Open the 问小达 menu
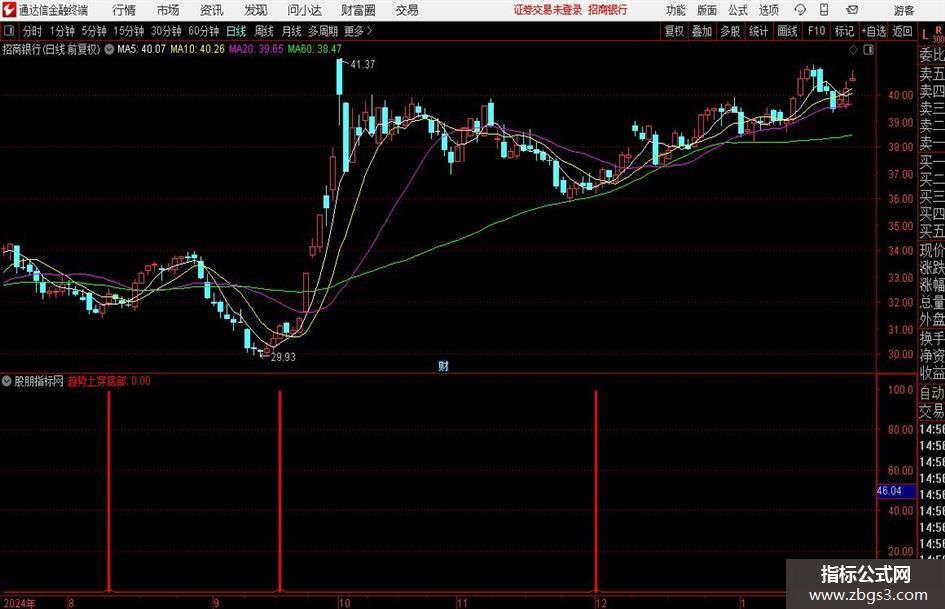 click(x=304, y=10)
